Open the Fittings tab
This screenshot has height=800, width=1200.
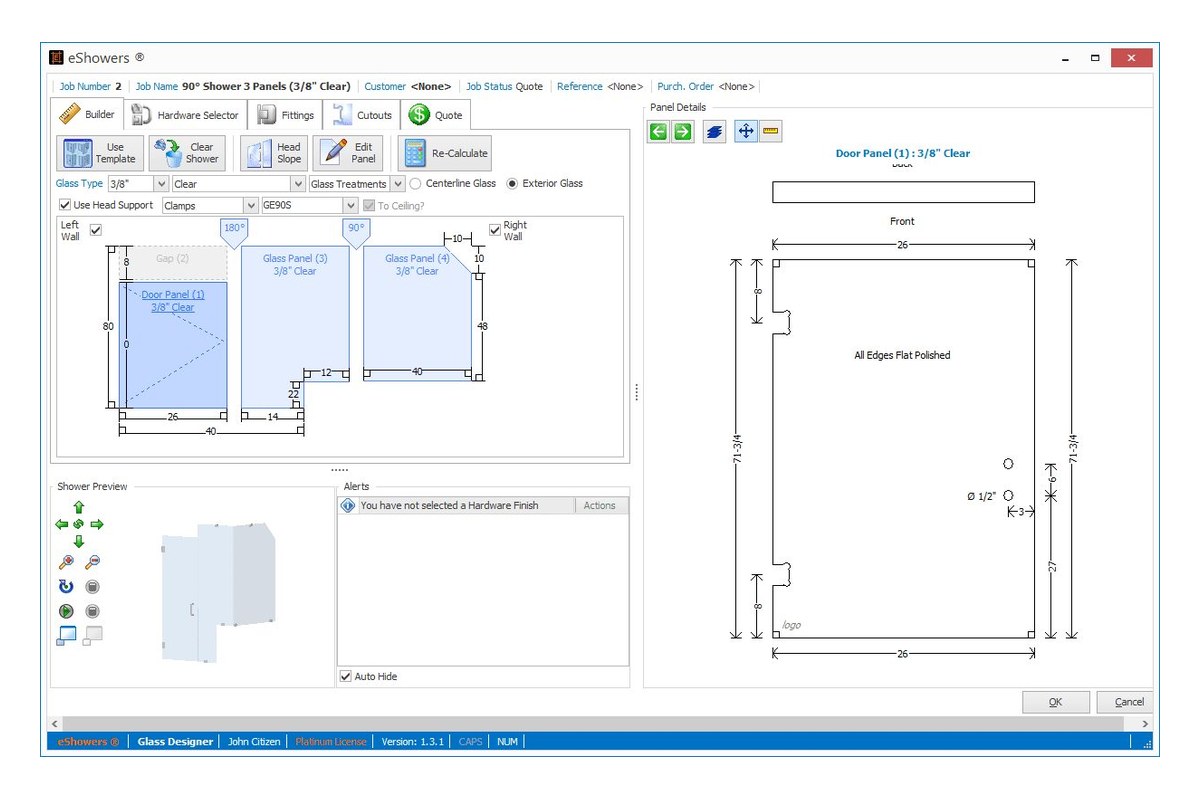click(287, 115)
